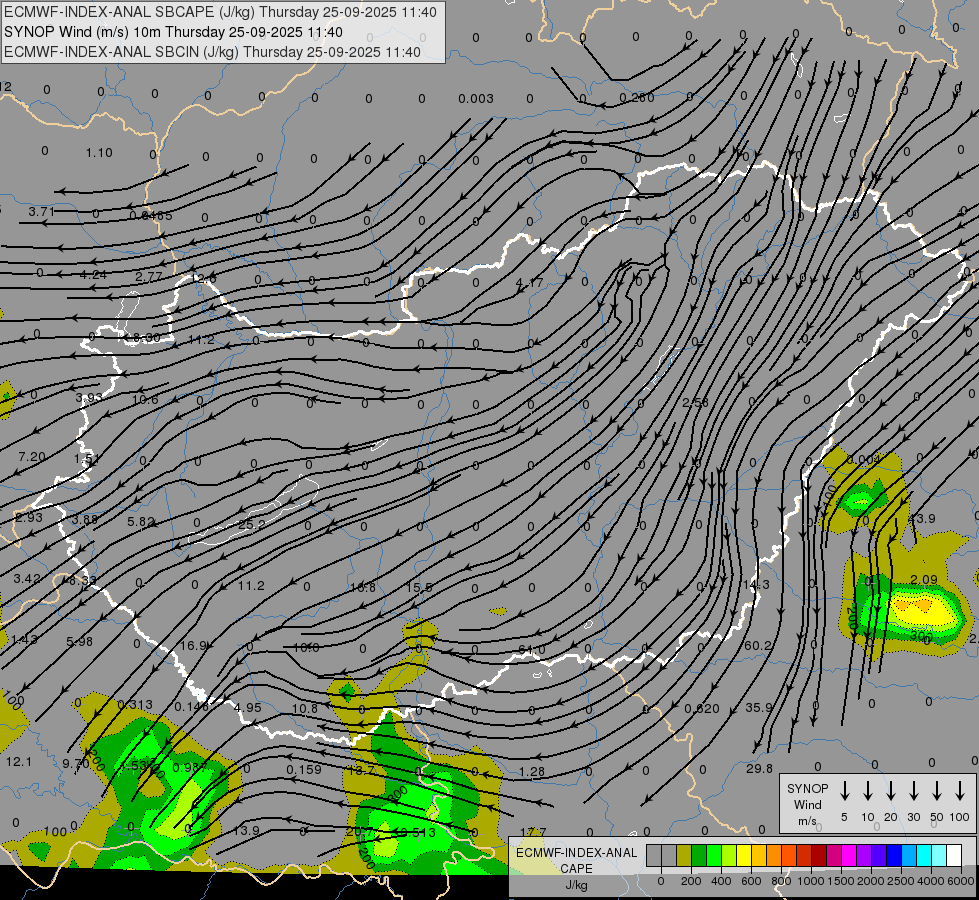Image resolution: width=979 pixels, height=900 pixels.
Task: Click the 35.9 value on the map
Action: click(759, 708)
